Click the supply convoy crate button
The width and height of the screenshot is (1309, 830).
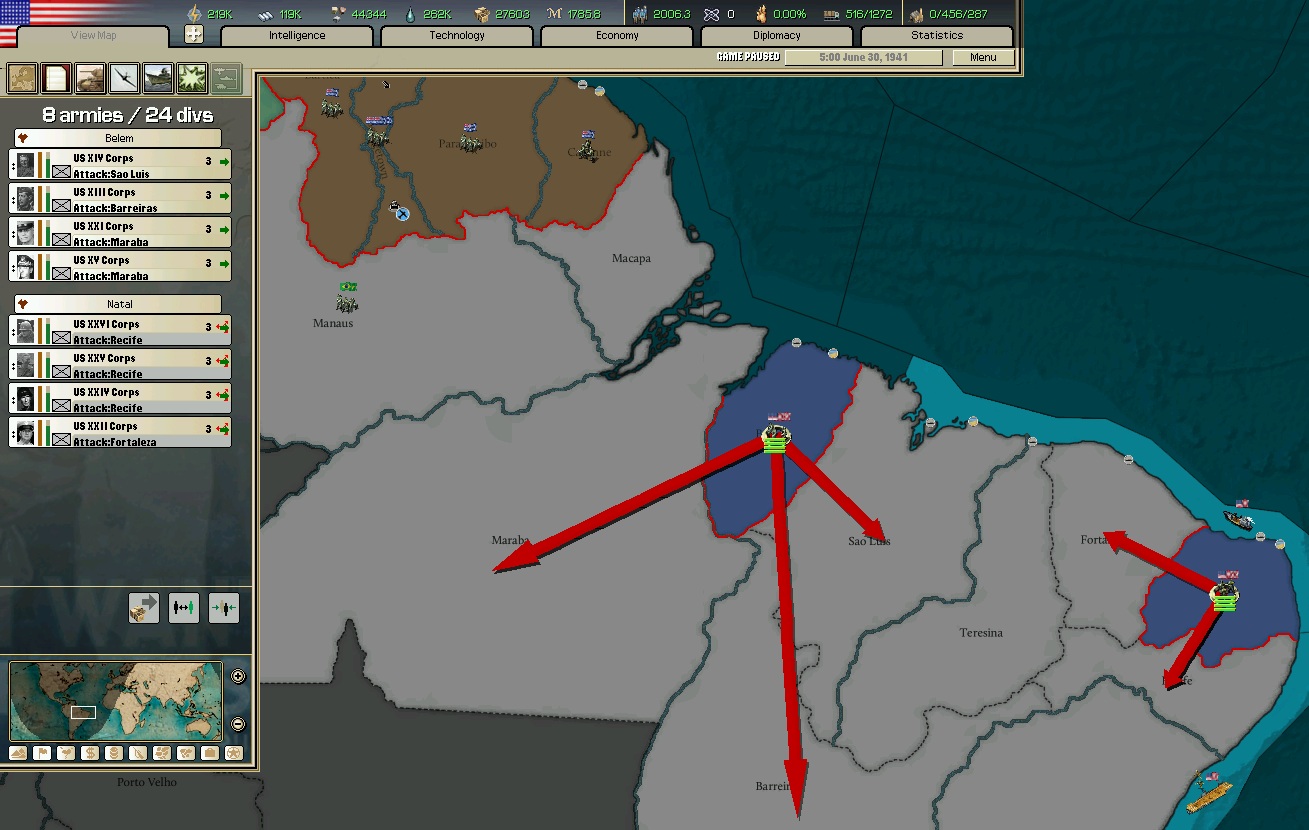coord(144,608)
